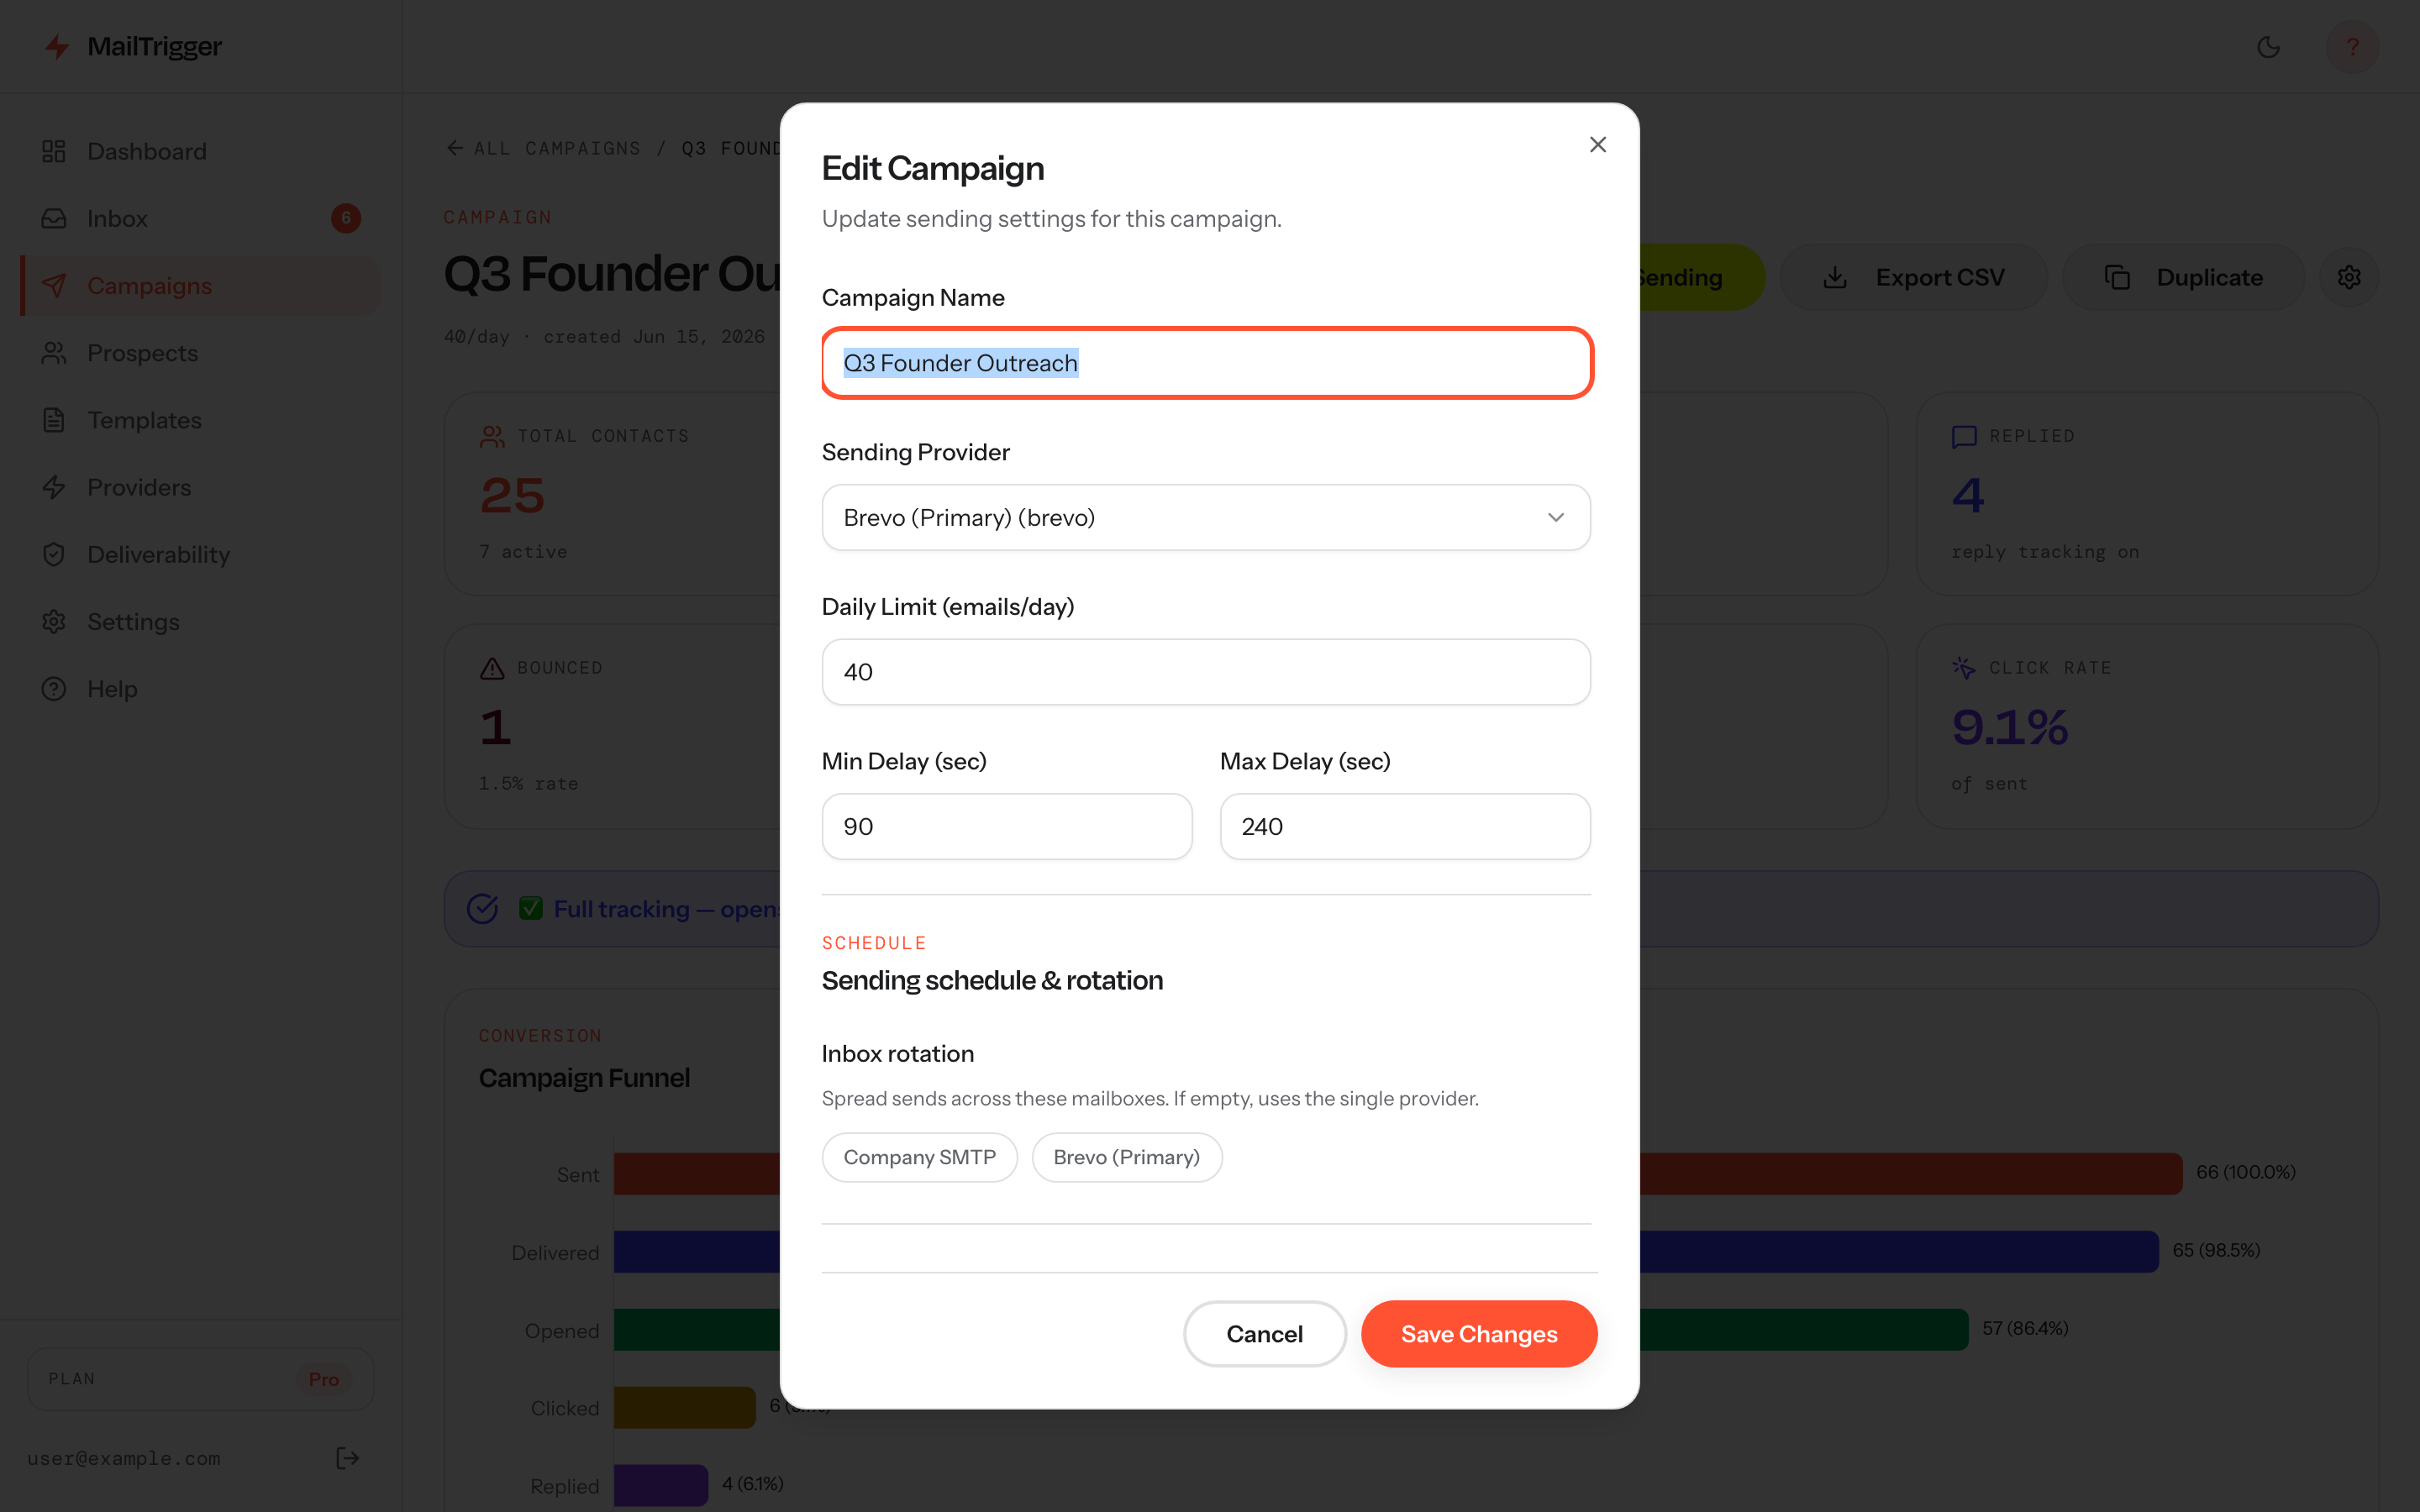Toggle Brevo (Primary) inbox rotation chip

[x=1126, y=1157]
